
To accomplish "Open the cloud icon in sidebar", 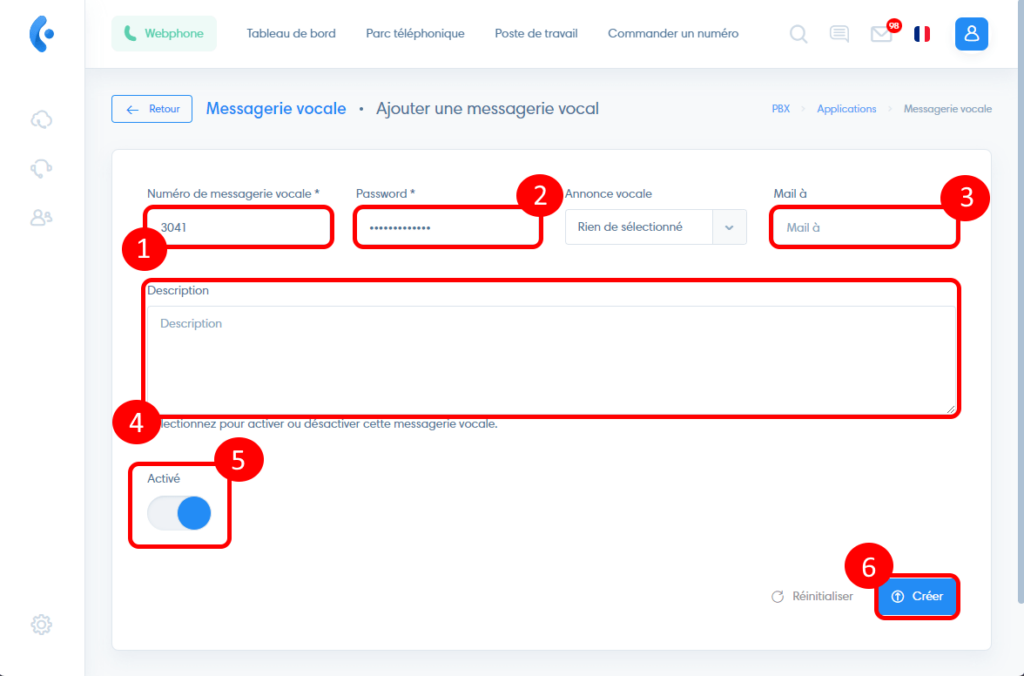I will click(x=41, y=120).
